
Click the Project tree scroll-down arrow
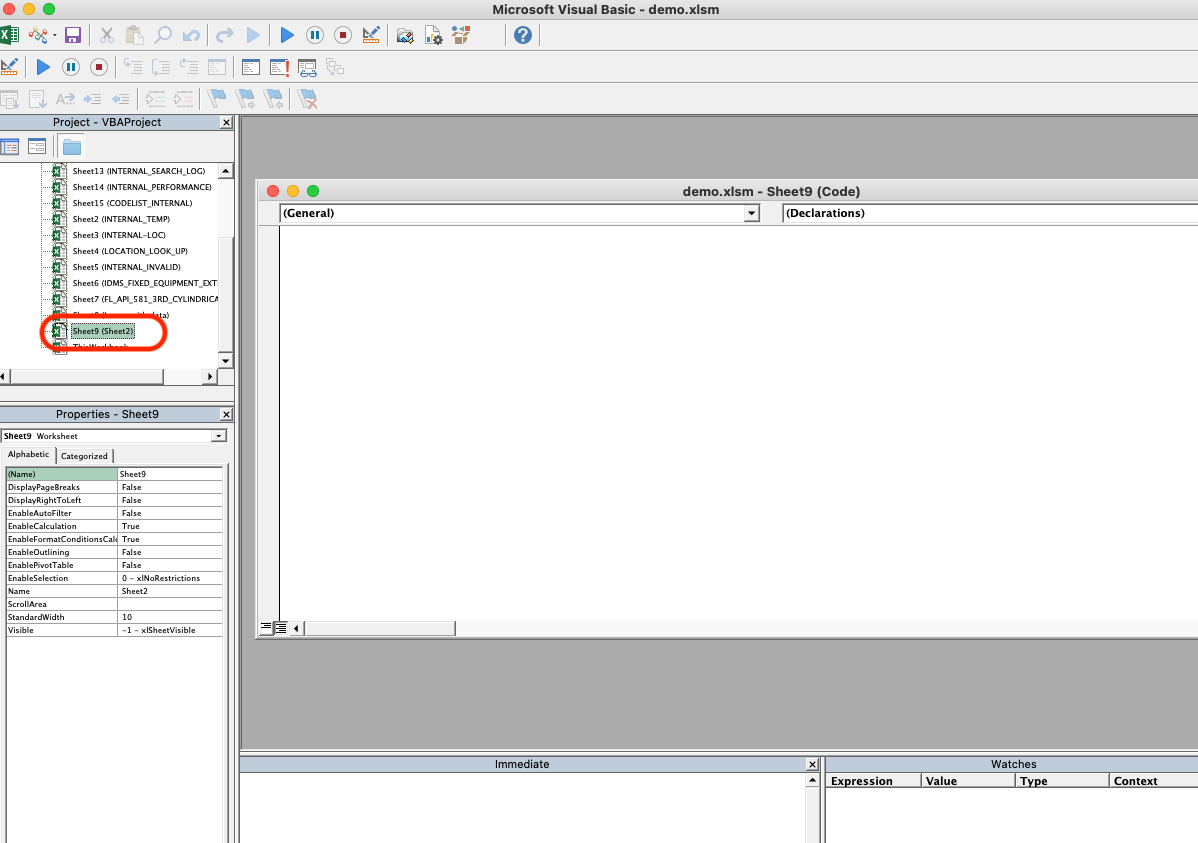tap(225, 361)
